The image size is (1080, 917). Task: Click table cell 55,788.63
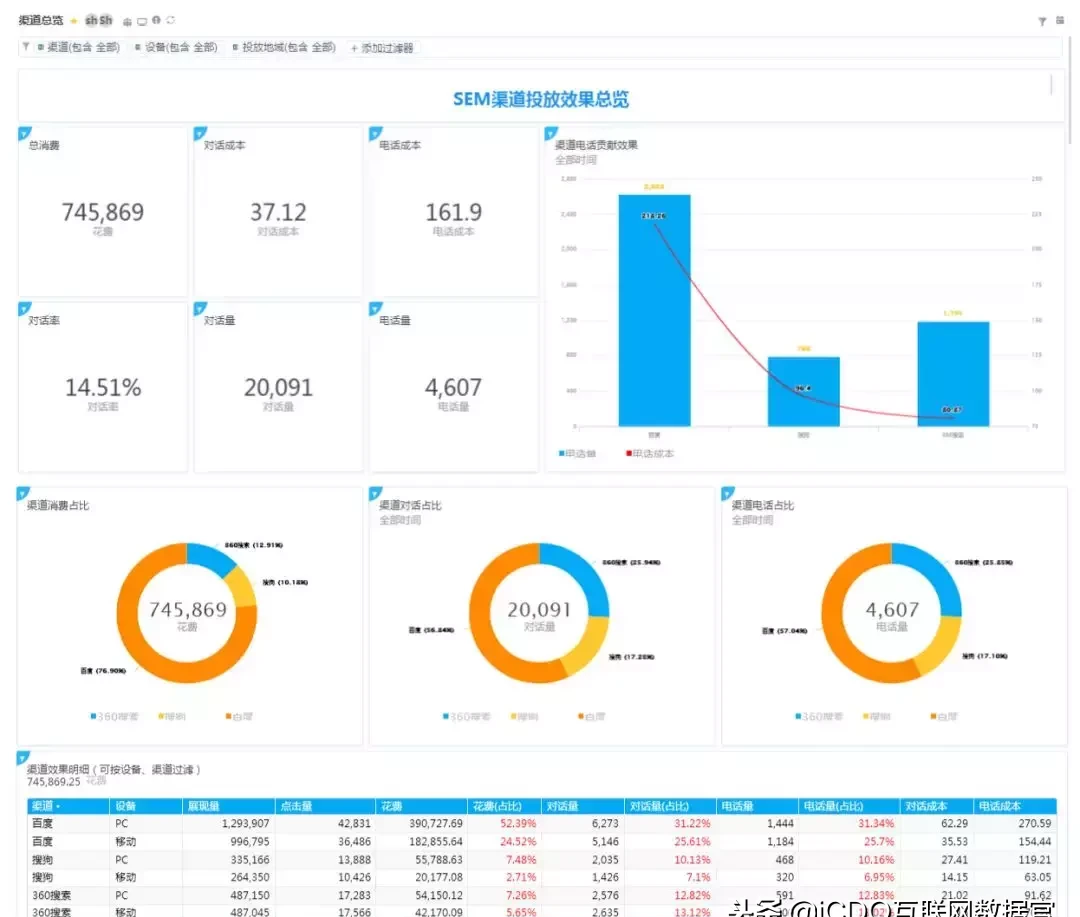coord(439,860)
